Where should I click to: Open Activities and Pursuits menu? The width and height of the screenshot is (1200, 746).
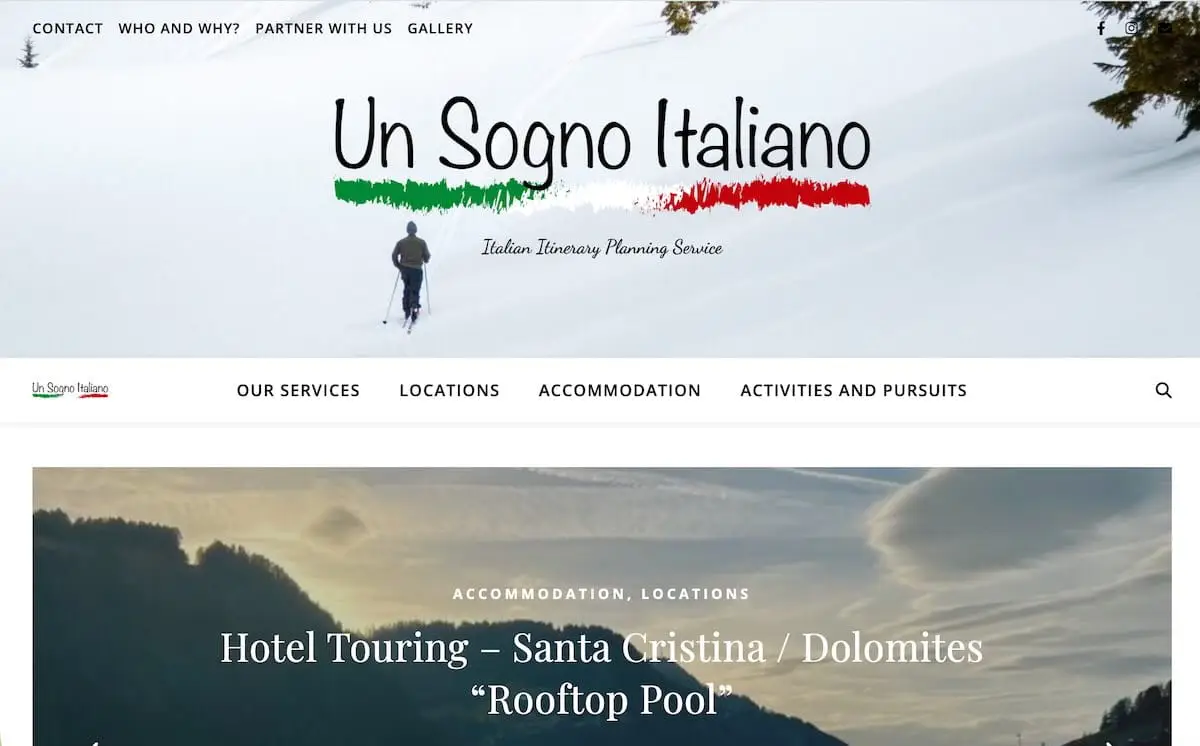coord(854,390)
